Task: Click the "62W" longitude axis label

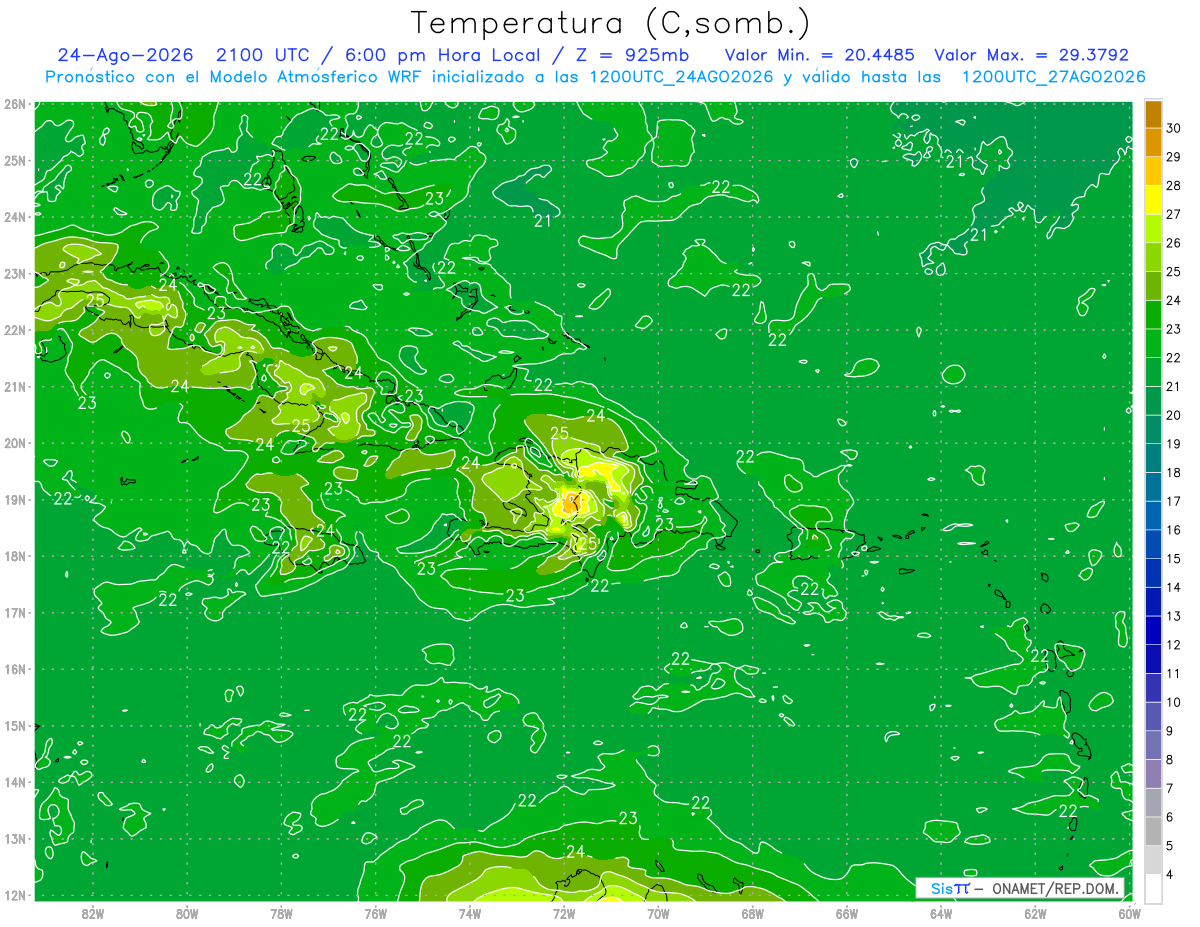Action: [1036, 913]
